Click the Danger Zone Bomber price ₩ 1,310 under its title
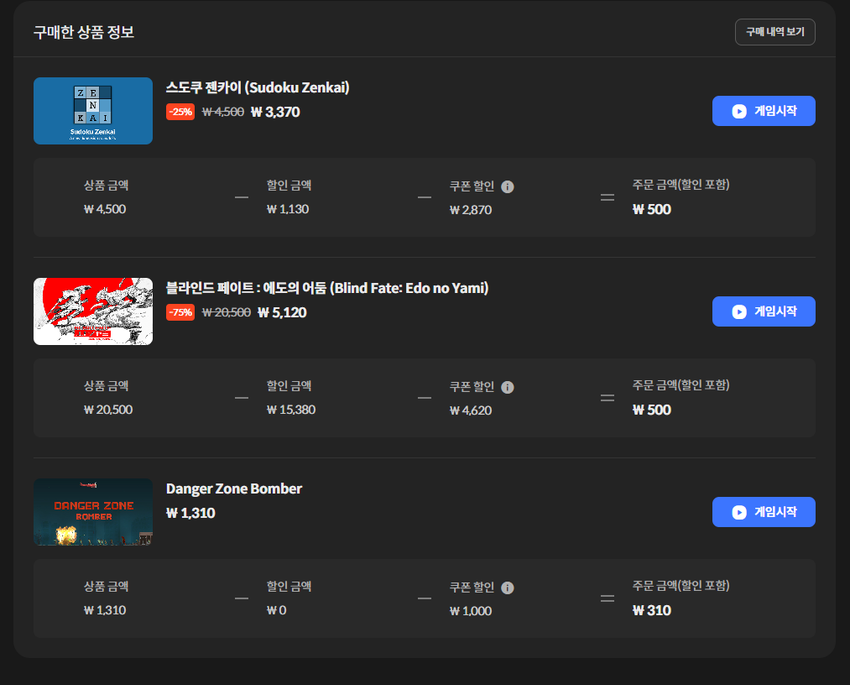Image resolution: width=850 pixels, height=685 pixels. (x=191, y=513)
